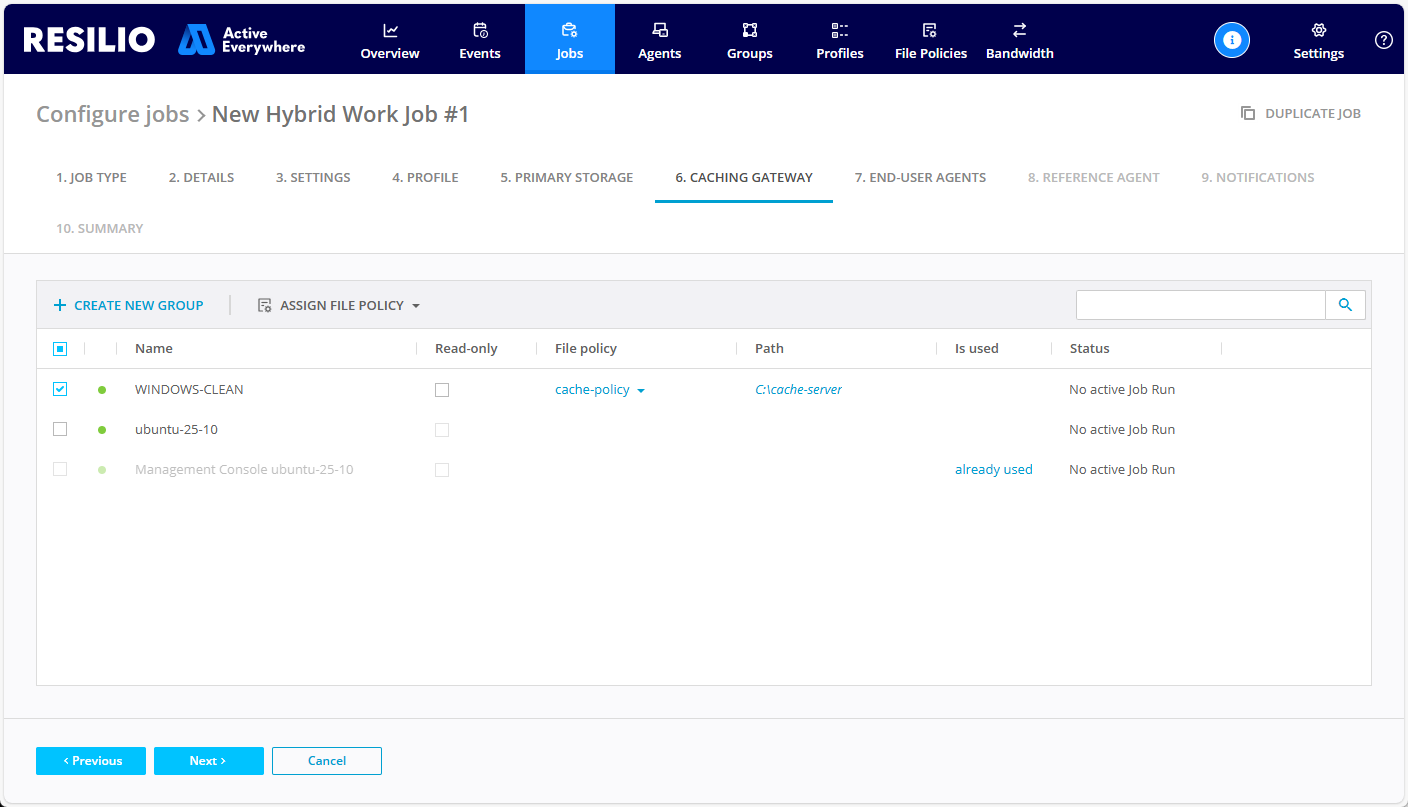Expand the Assign File Policy dropdown
The height and width of the screenshot is (807, 1408).
(x=339, y=306)
